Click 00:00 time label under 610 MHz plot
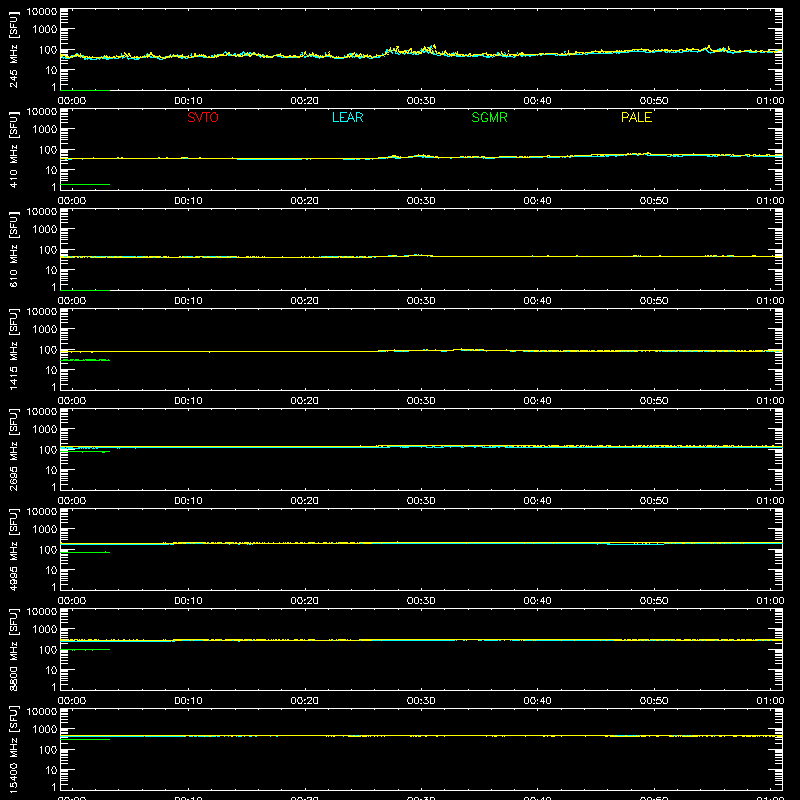800x800 pixels. (x=72, y=301)
